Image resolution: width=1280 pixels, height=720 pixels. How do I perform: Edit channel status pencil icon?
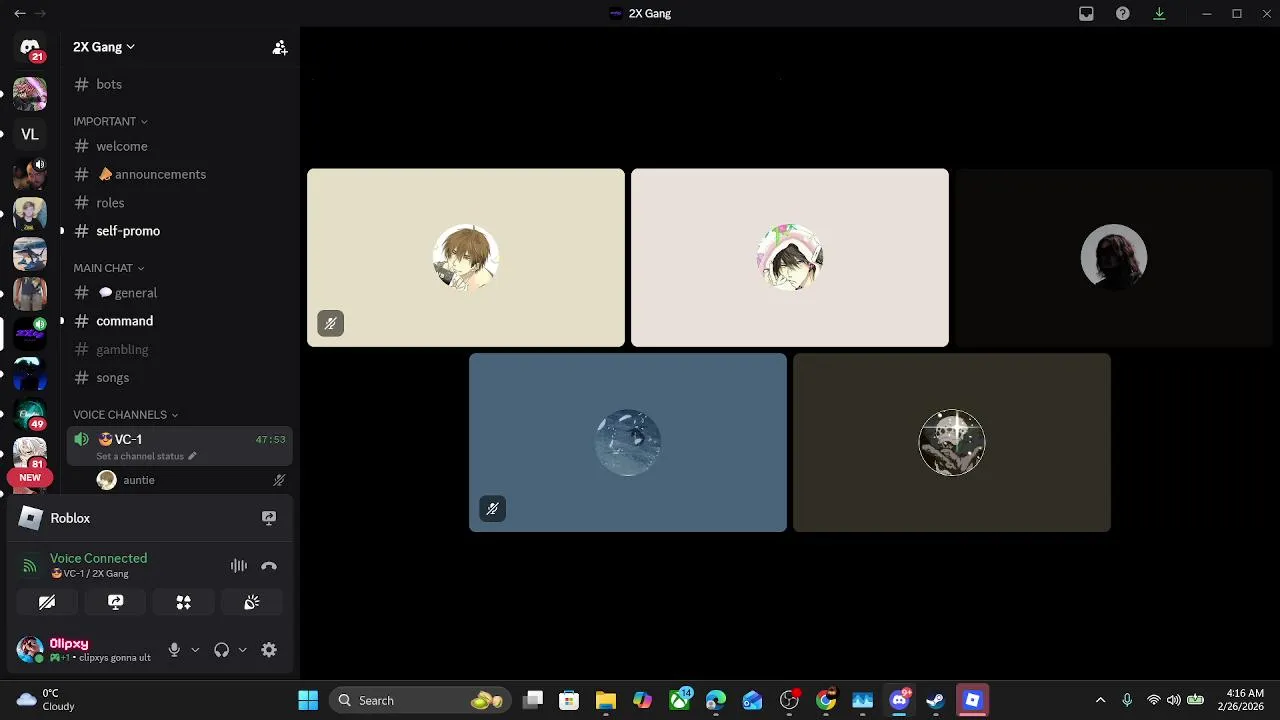(x=192, y=456)
